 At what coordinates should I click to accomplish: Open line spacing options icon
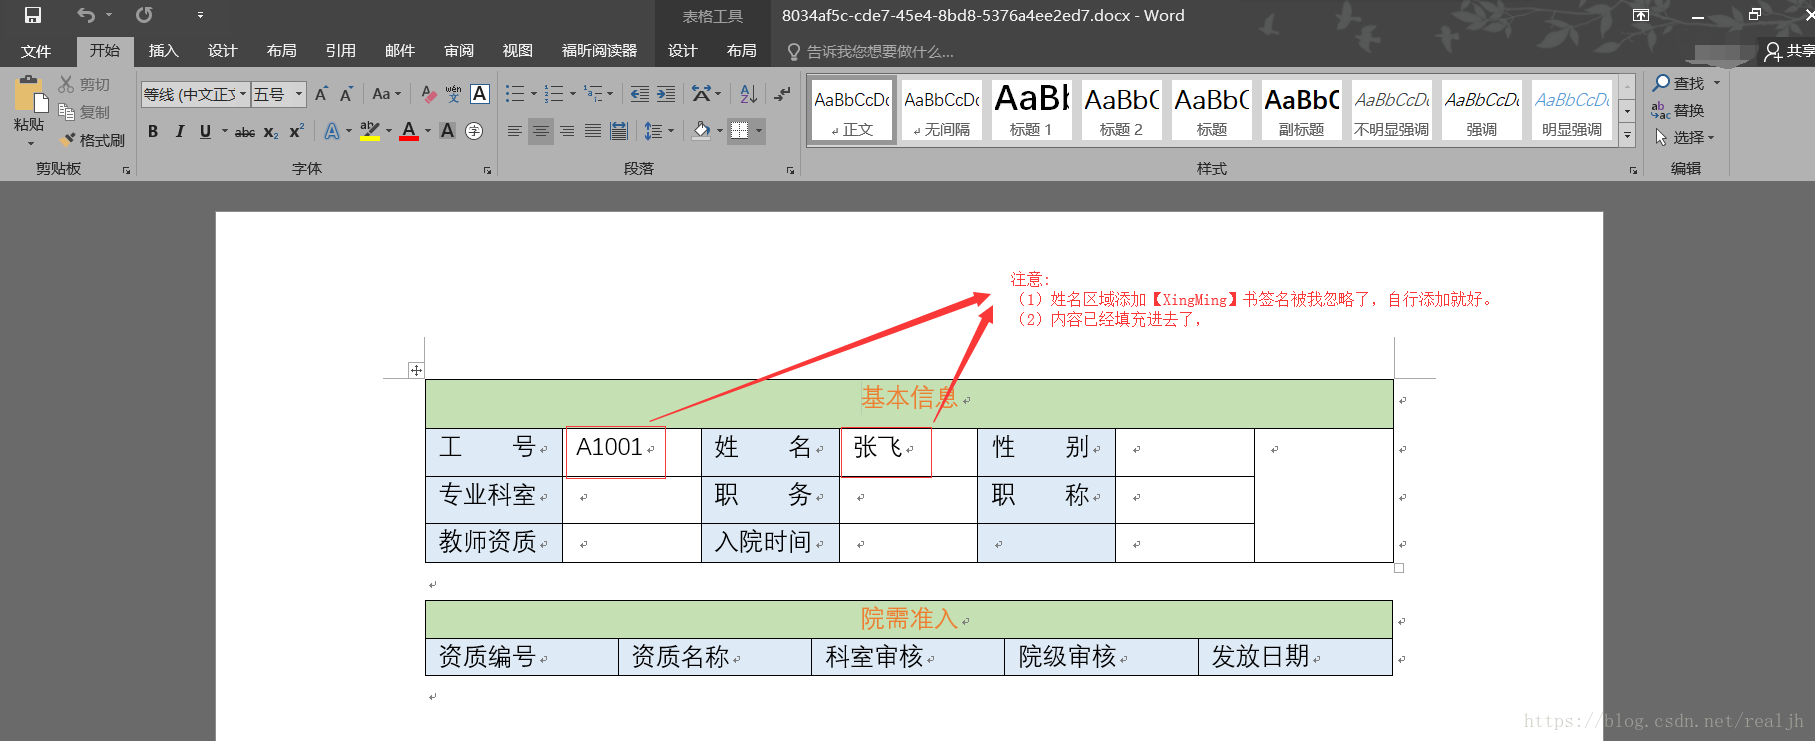coord(653,131)
